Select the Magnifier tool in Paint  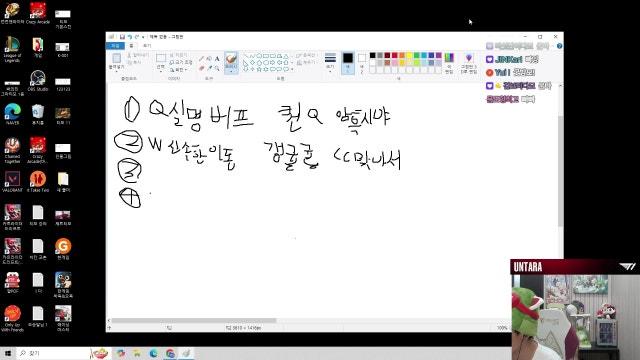(217, 68)
